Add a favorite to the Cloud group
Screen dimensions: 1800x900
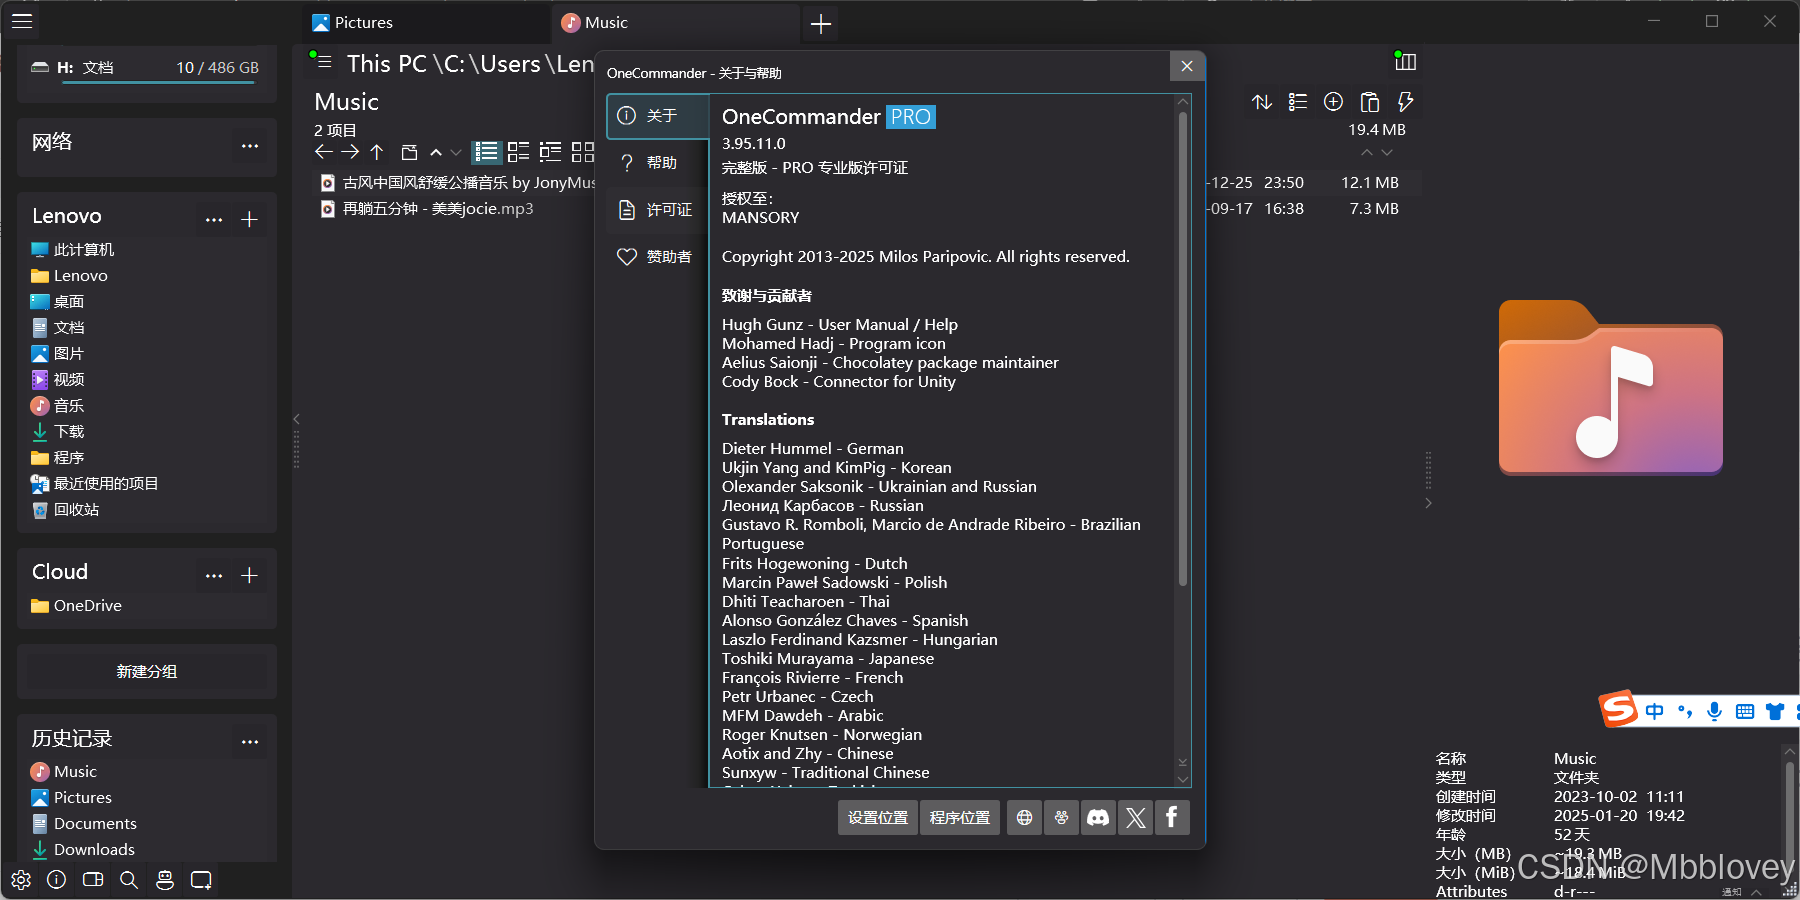tap(250, 576)
